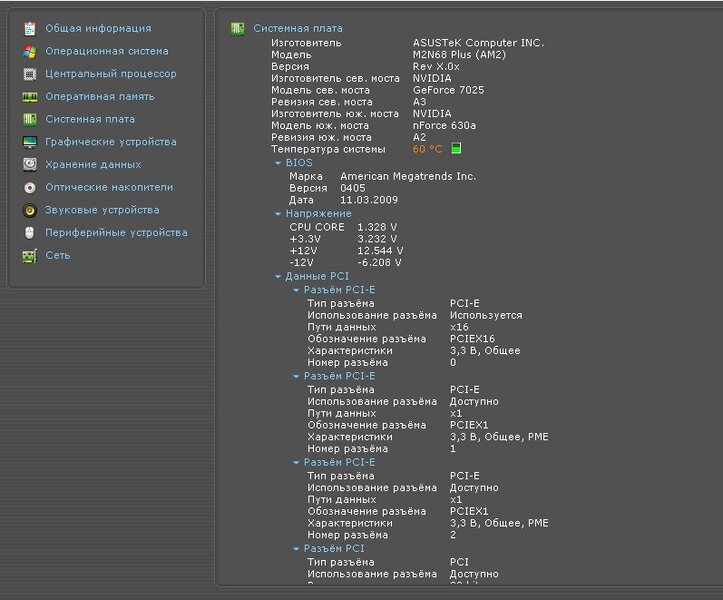Open the Общая информация section
723x600 pixels.
(98, 29)
